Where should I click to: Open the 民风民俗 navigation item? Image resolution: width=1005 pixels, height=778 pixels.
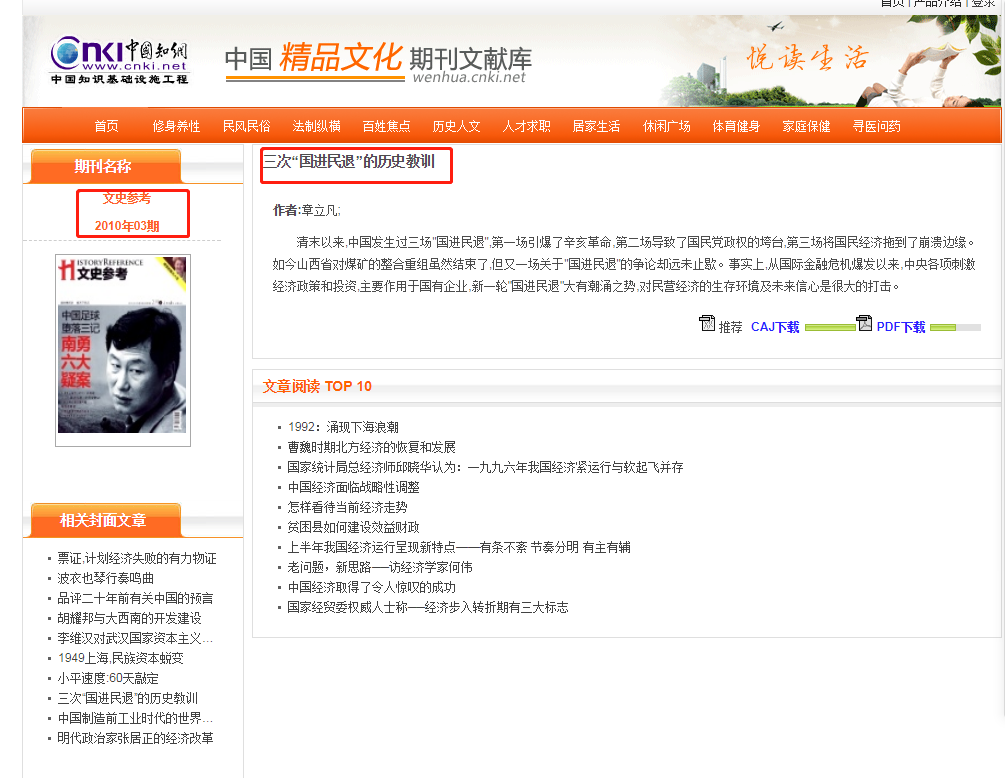(x=246, y=126)
